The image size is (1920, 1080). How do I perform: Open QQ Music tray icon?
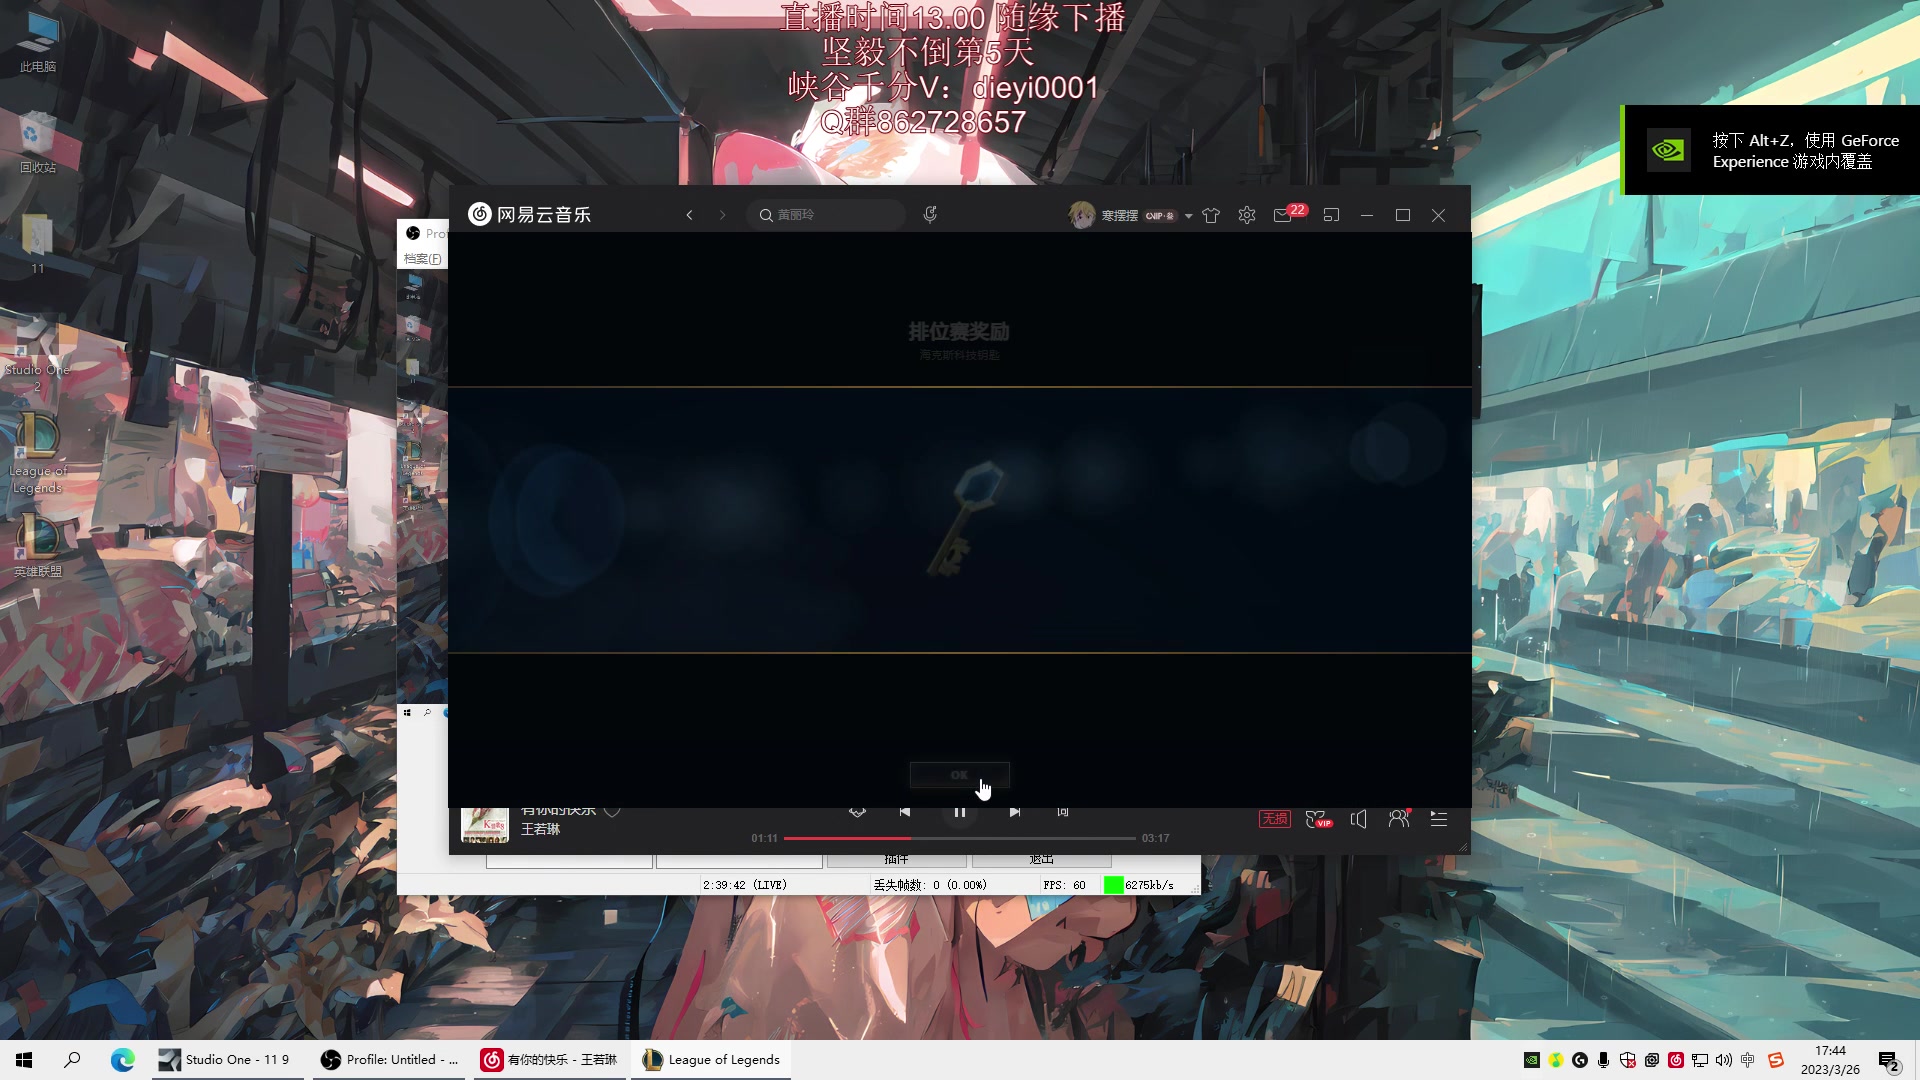coord(1556,1060)
